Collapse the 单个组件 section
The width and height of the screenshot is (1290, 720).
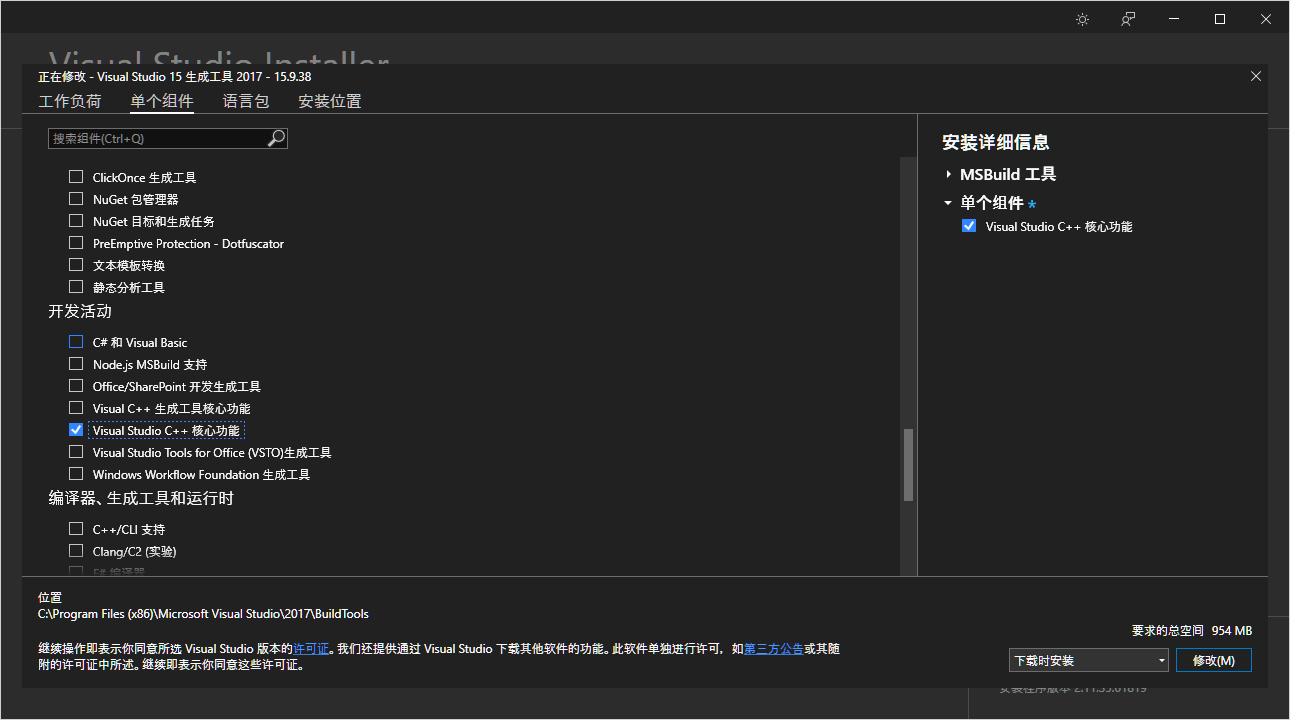click(x=948, y=202)
